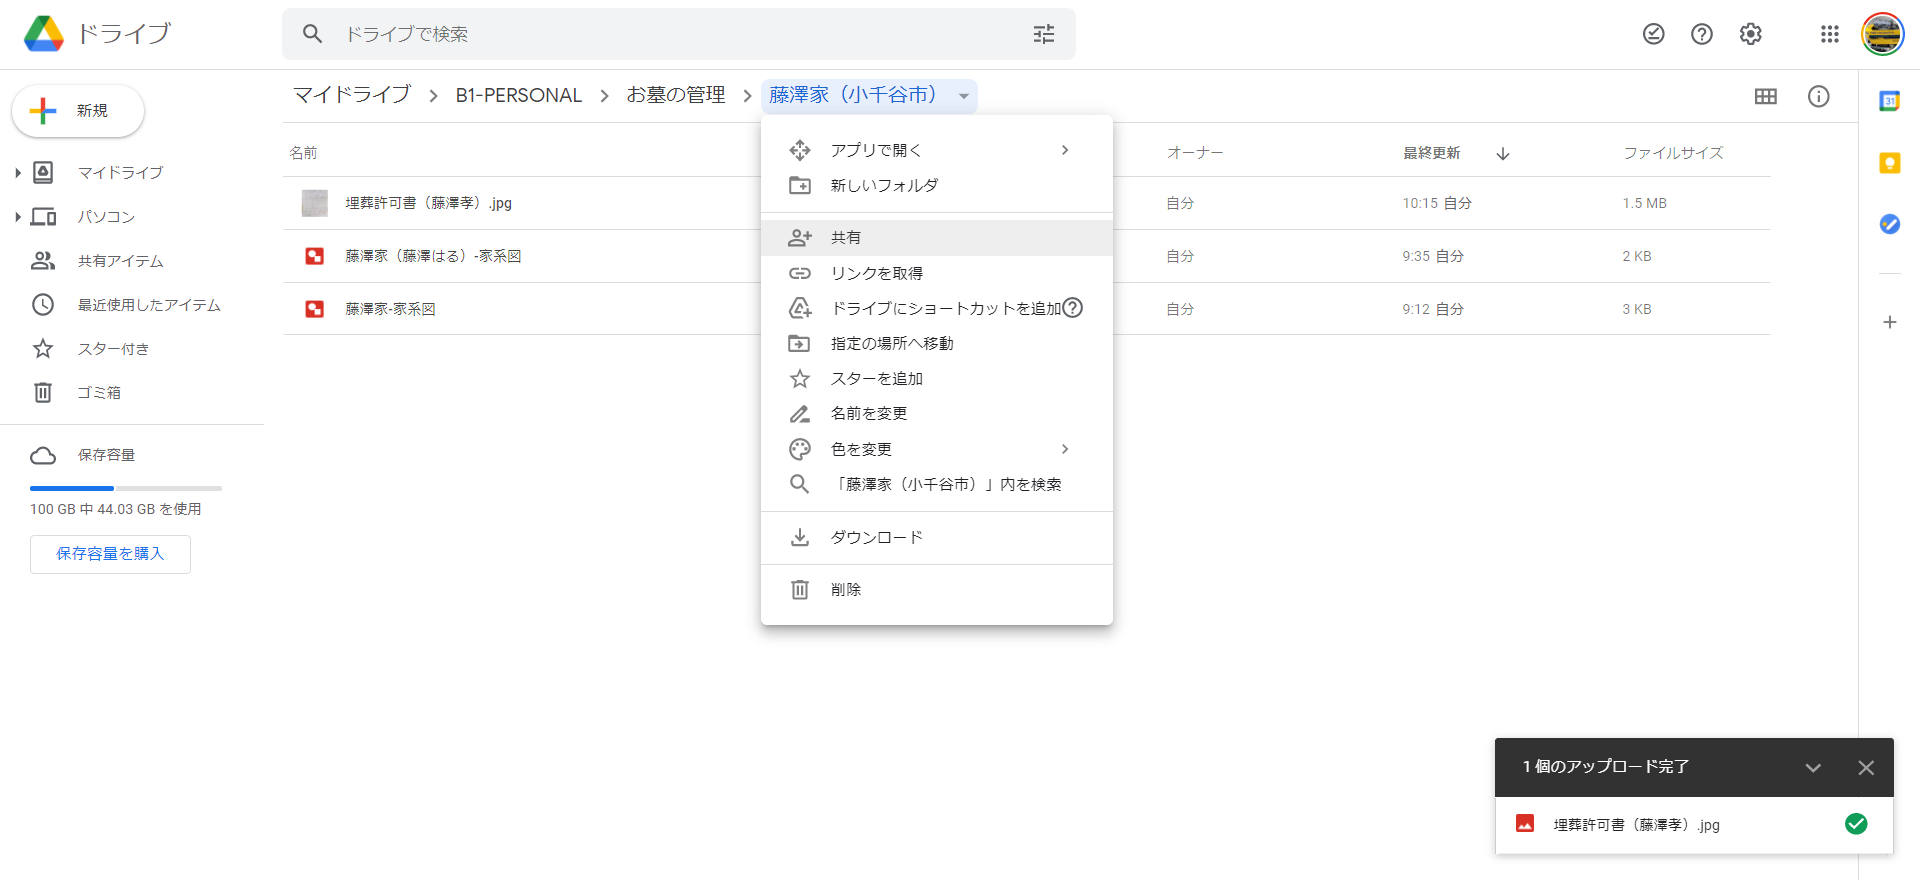
Task: Expand マイドライブ tree arrow
Action: click(x=18, y=173)
